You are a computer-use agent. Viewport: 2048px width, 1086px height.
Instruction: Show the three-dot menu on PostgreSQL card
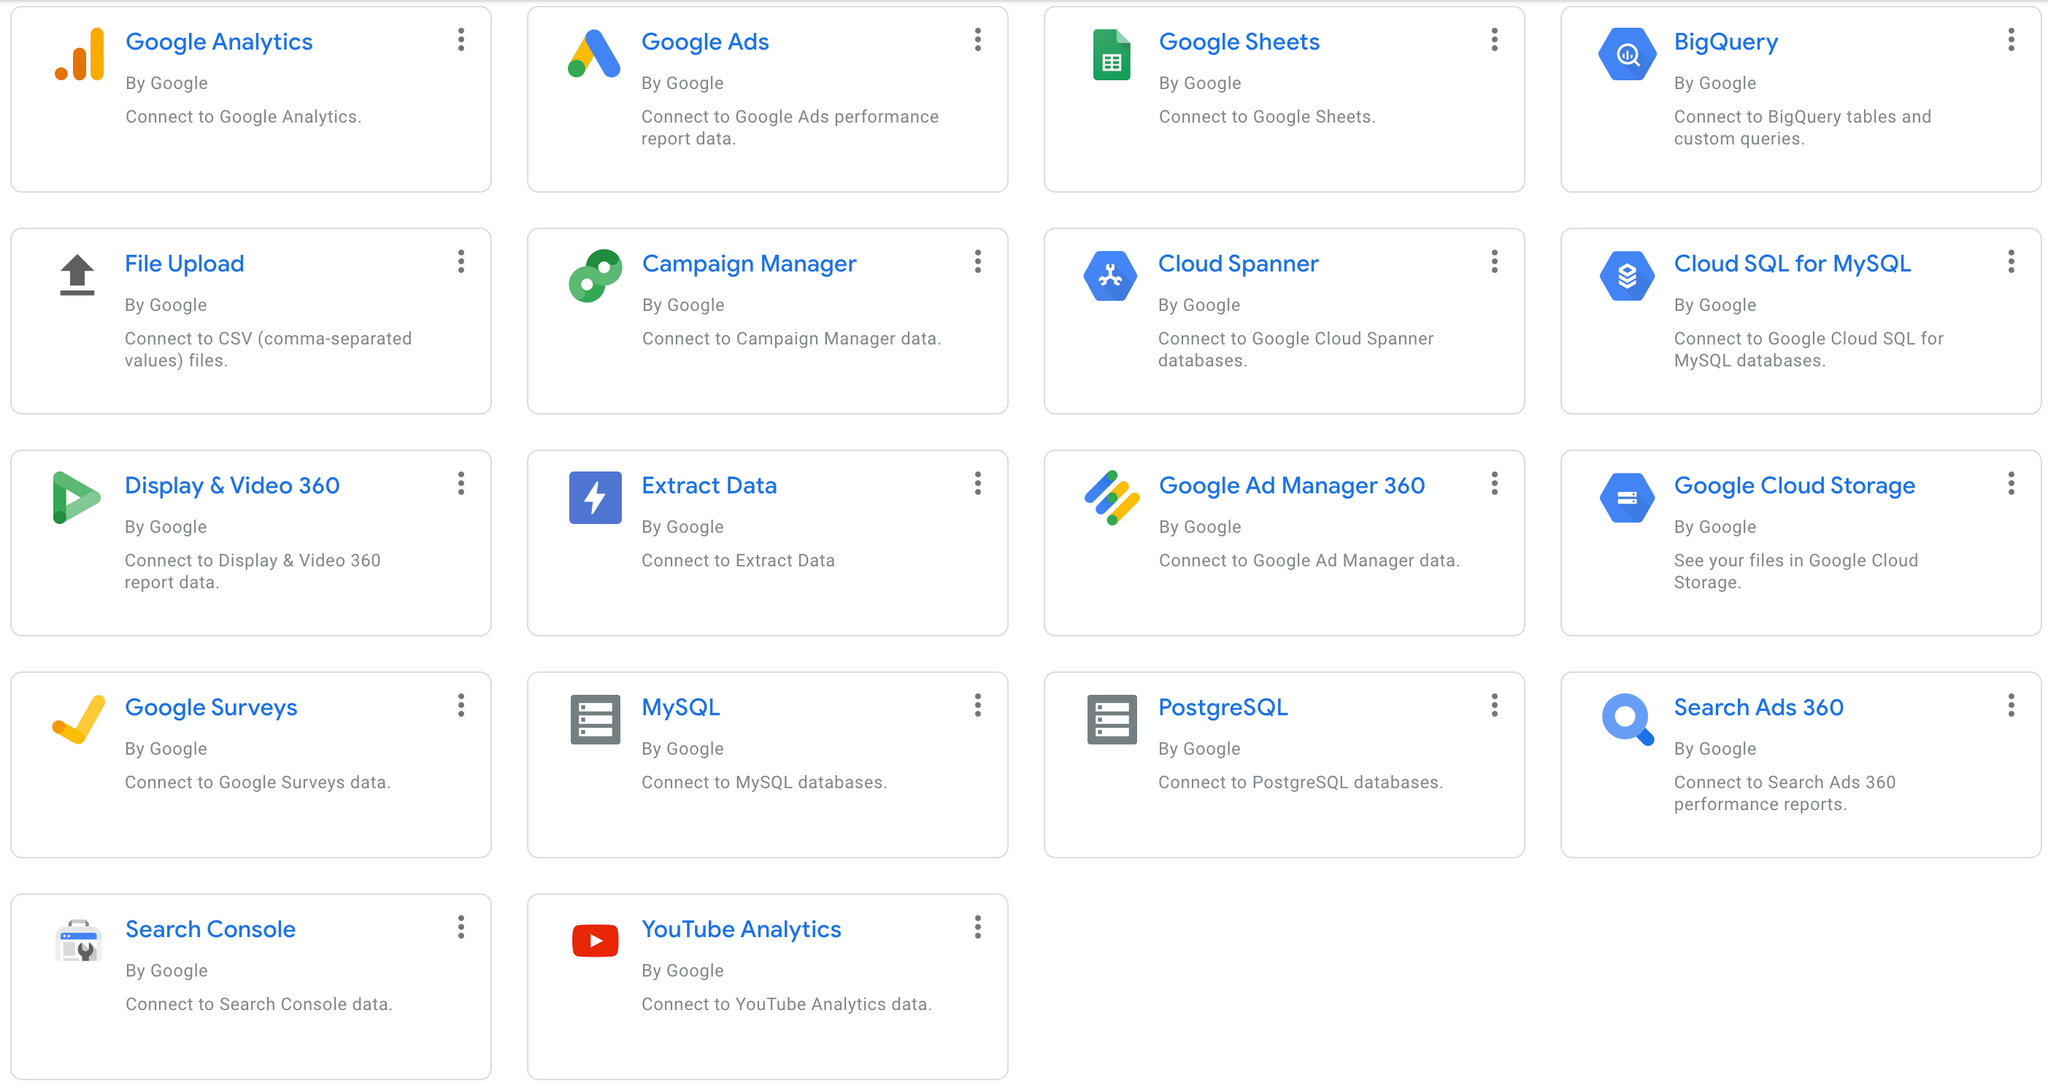(1494, 706)
